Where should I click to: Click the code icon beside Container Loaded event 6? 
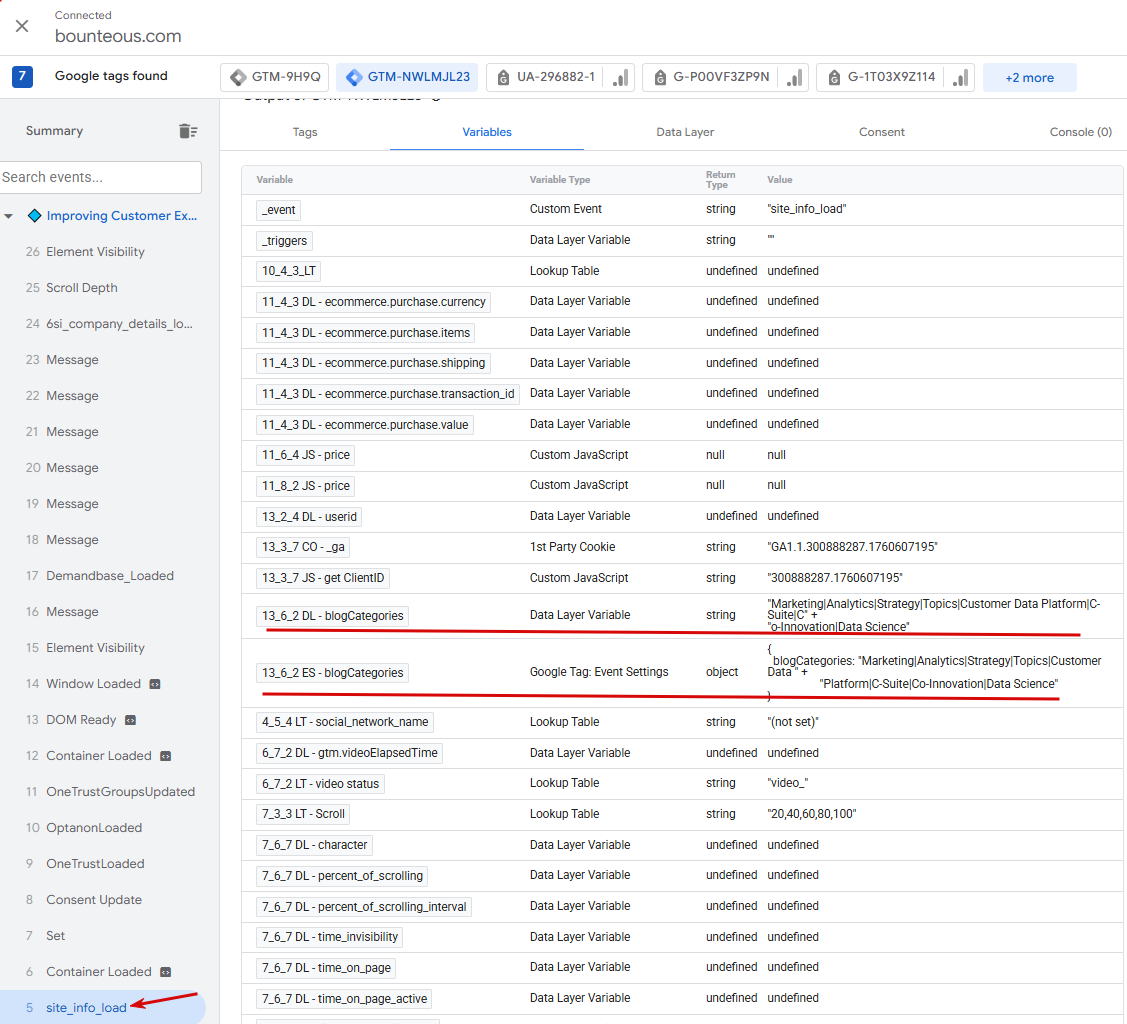165,972
